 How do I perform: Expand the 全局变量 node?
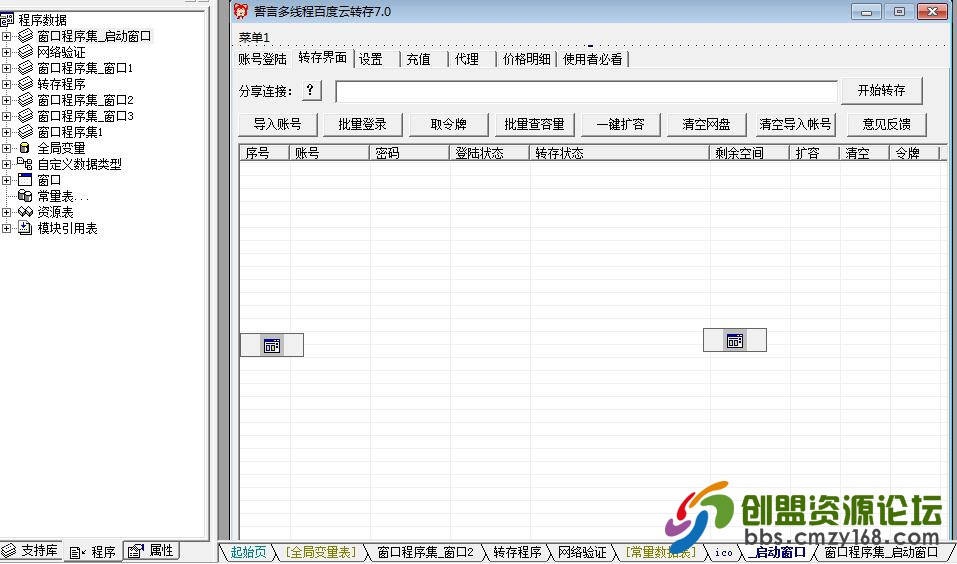6,148
